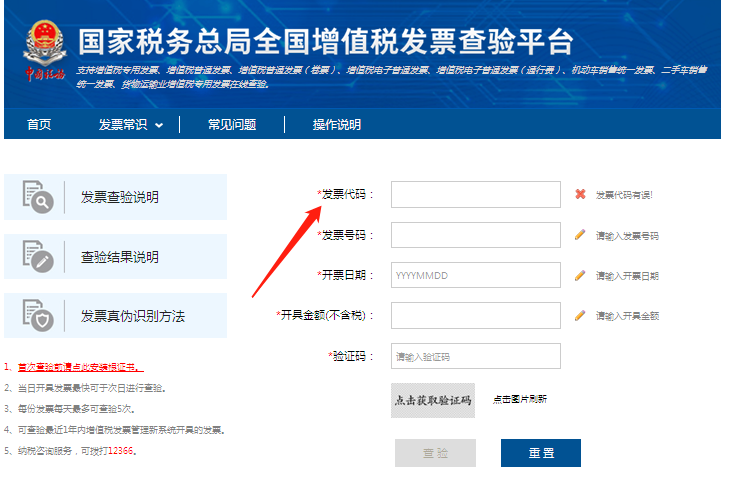
Task: Focus the 验证码 input field
Action: click(476, 356)
